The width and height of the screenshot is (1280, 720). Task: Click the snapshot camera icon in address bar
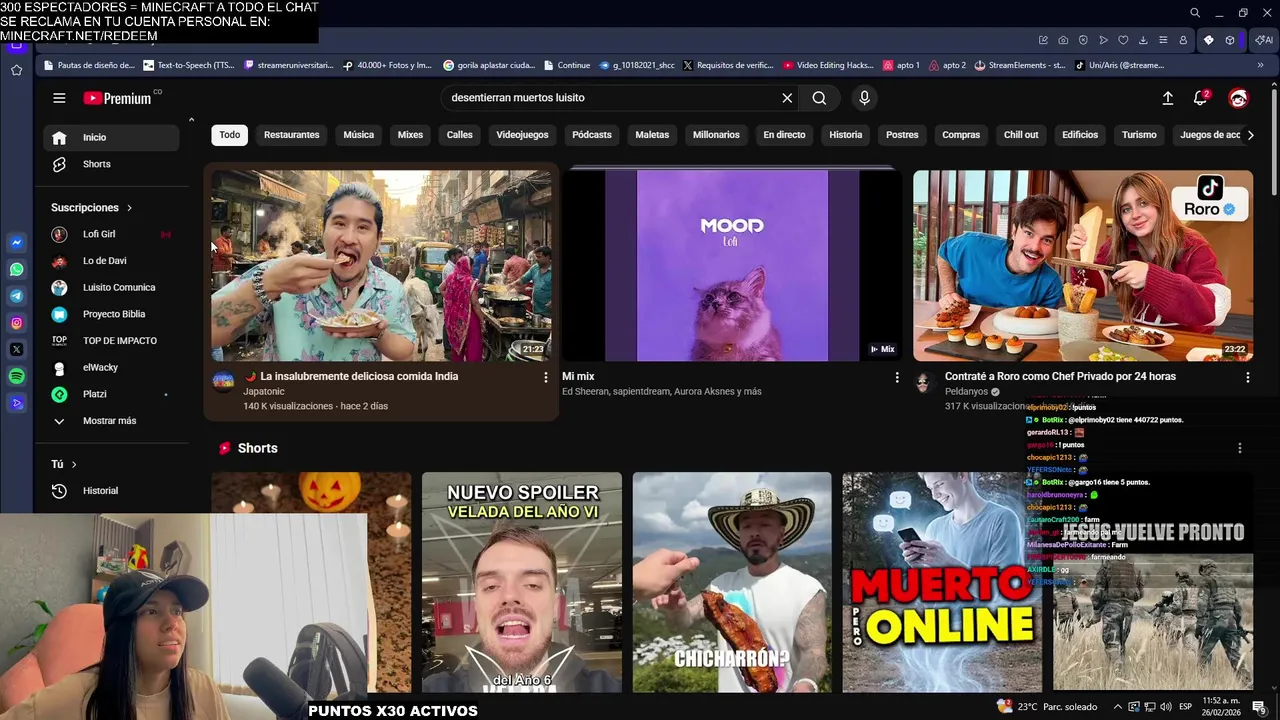(1063, 40)
